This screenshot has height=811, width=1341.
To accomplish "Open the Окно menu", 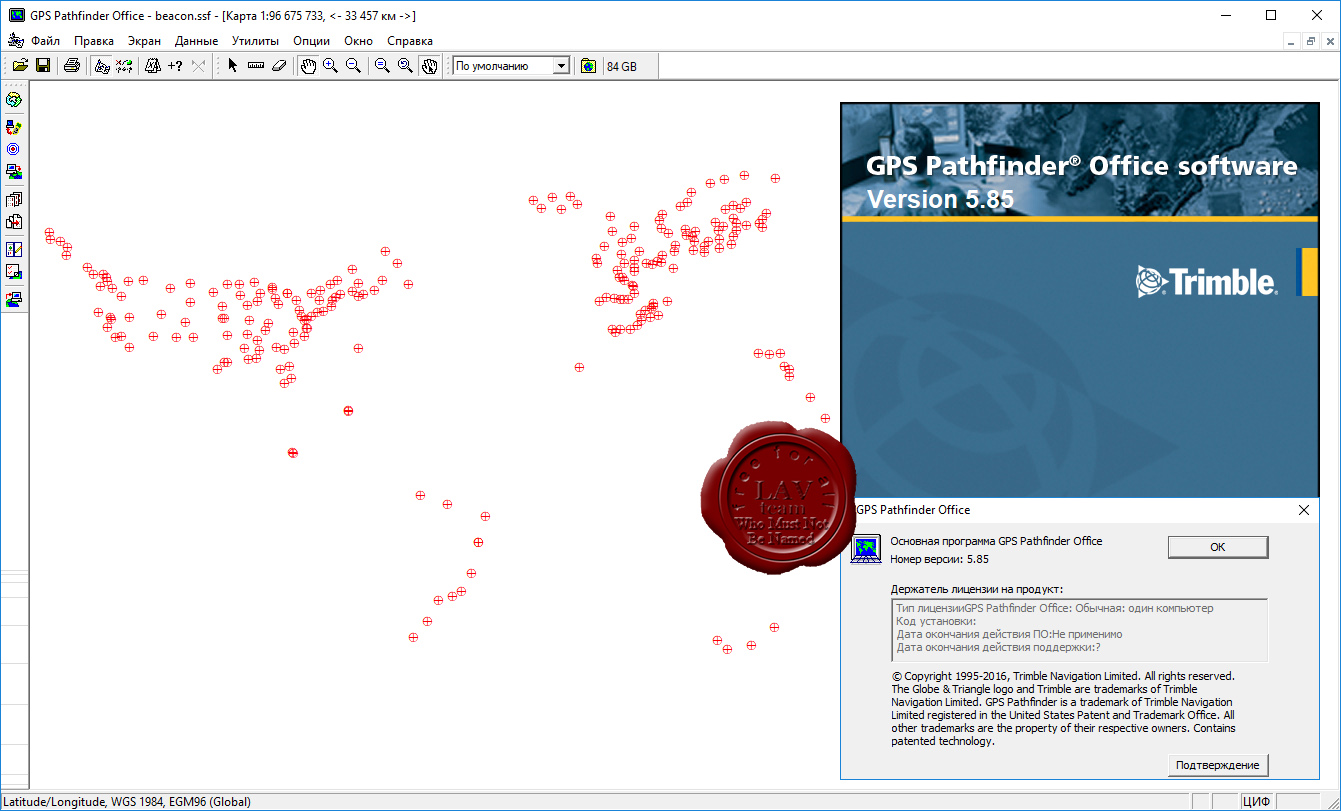I will 358,41.
